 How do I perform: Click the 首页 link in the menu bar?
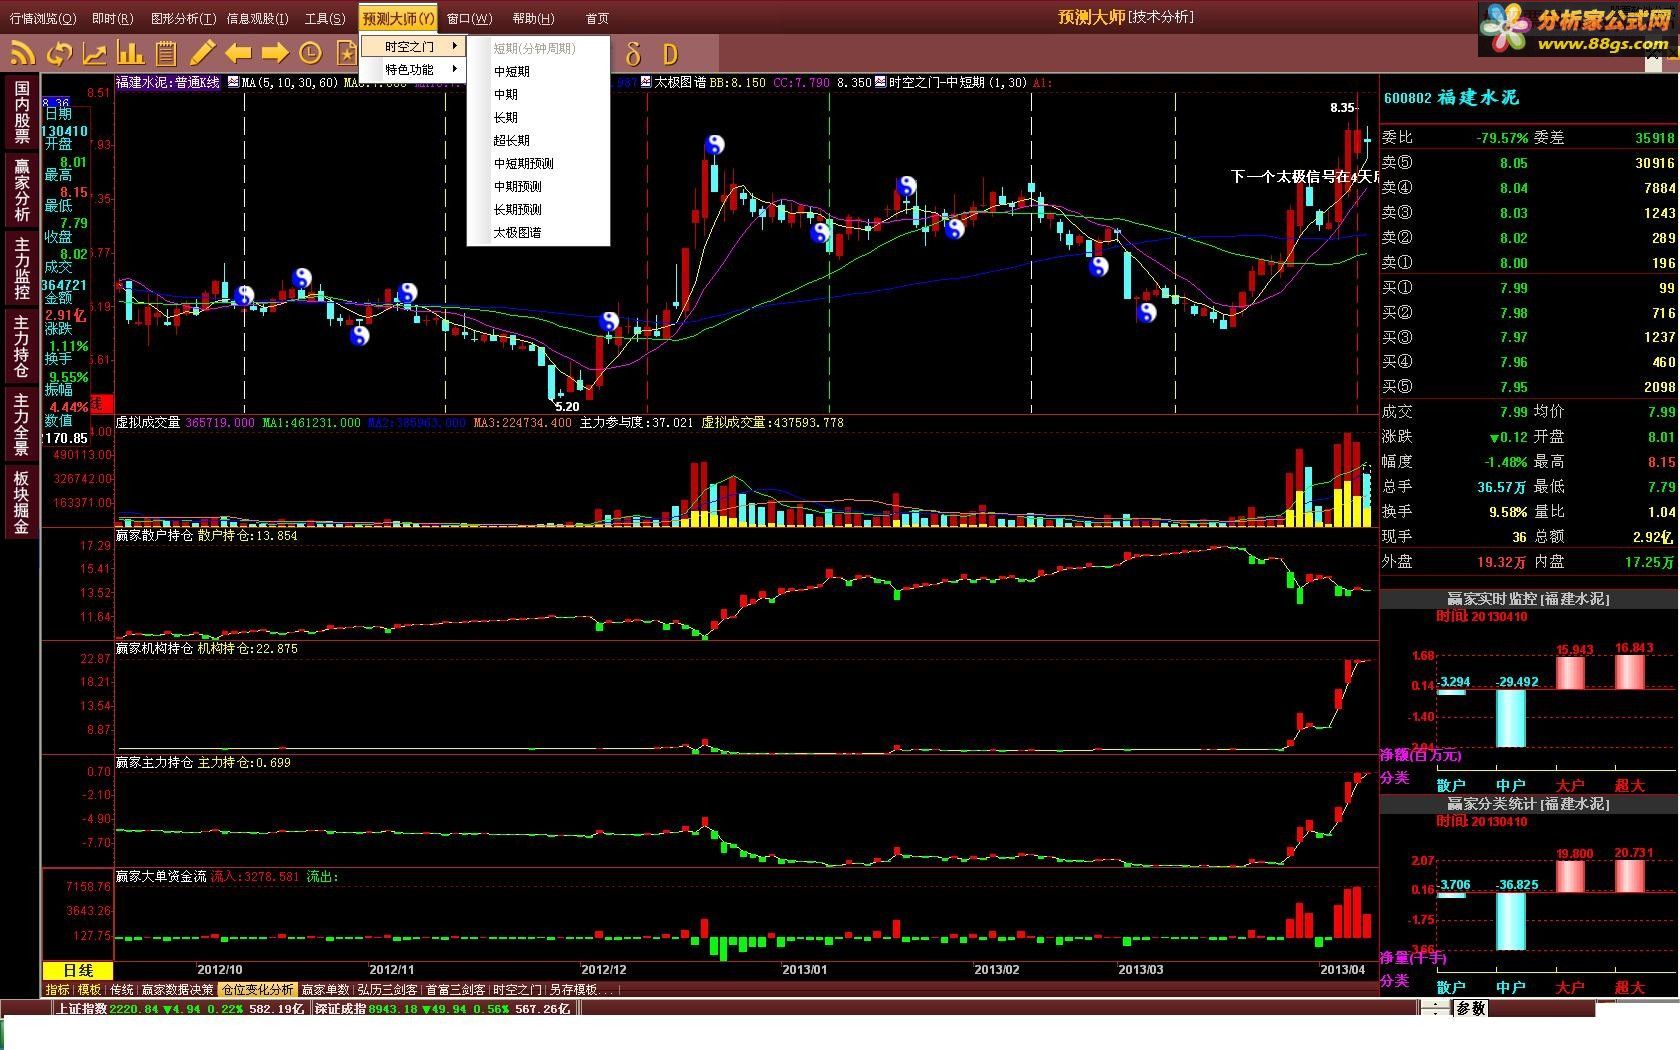point(597,18)
